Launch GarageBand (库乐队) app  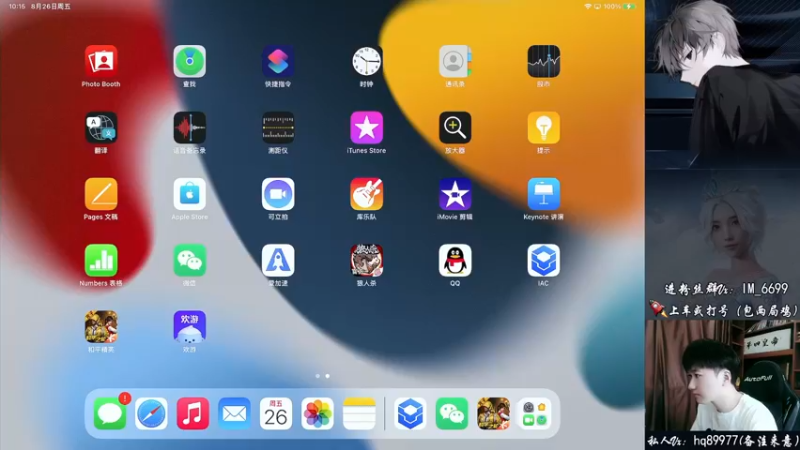[x=366, y=194]
